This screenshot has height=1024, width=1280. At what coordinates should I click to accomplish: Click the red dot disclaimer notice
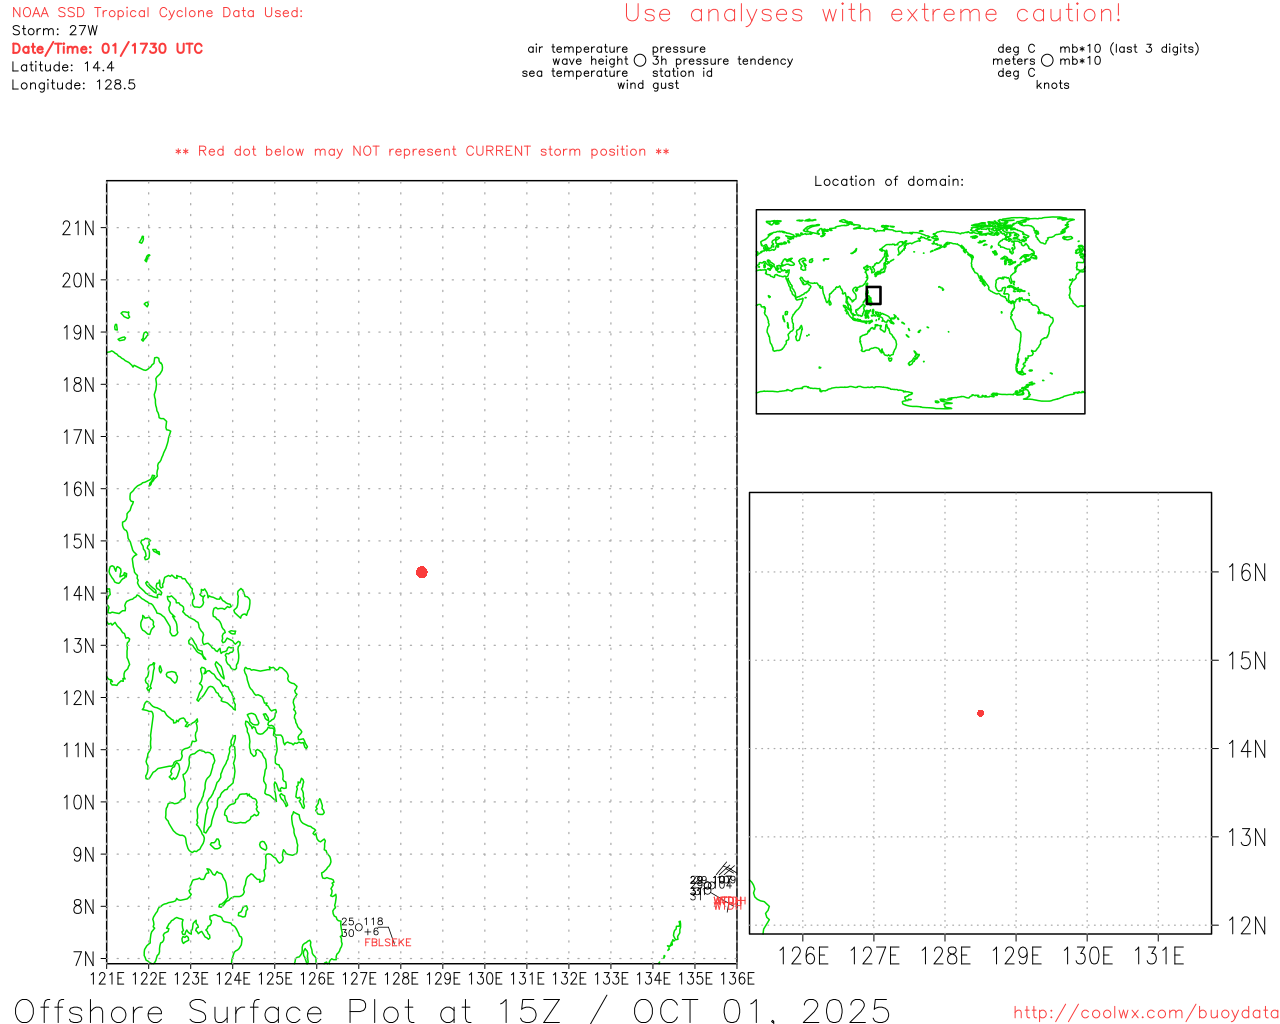422,151
